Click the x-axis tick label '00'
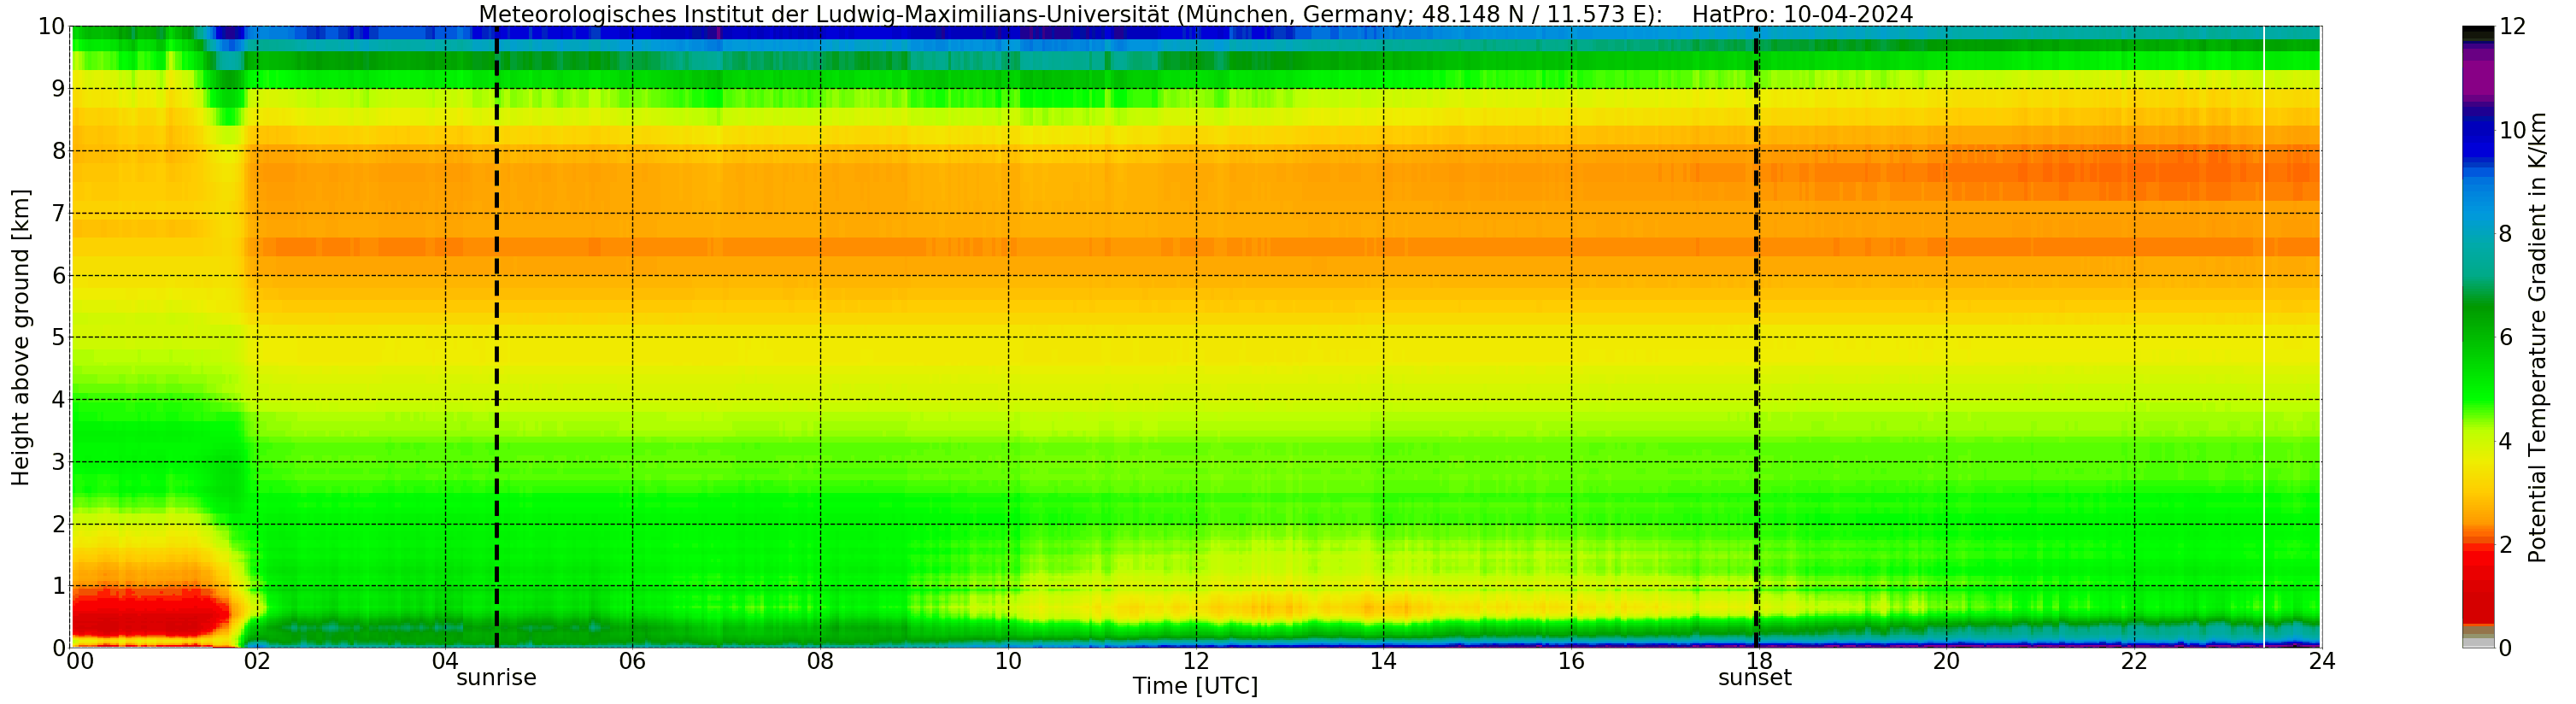Image resolution: width=2576 pixels, height=704 pixels. (80, 661)
